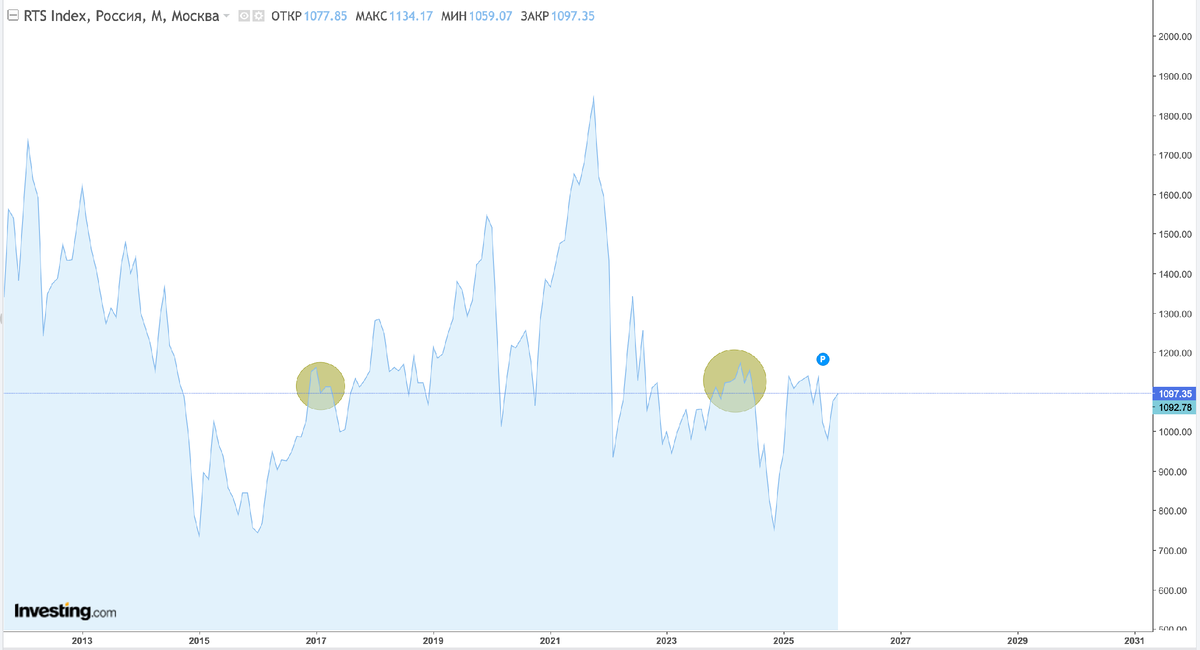Click the 2021 time axis label

tap(550, 640)
